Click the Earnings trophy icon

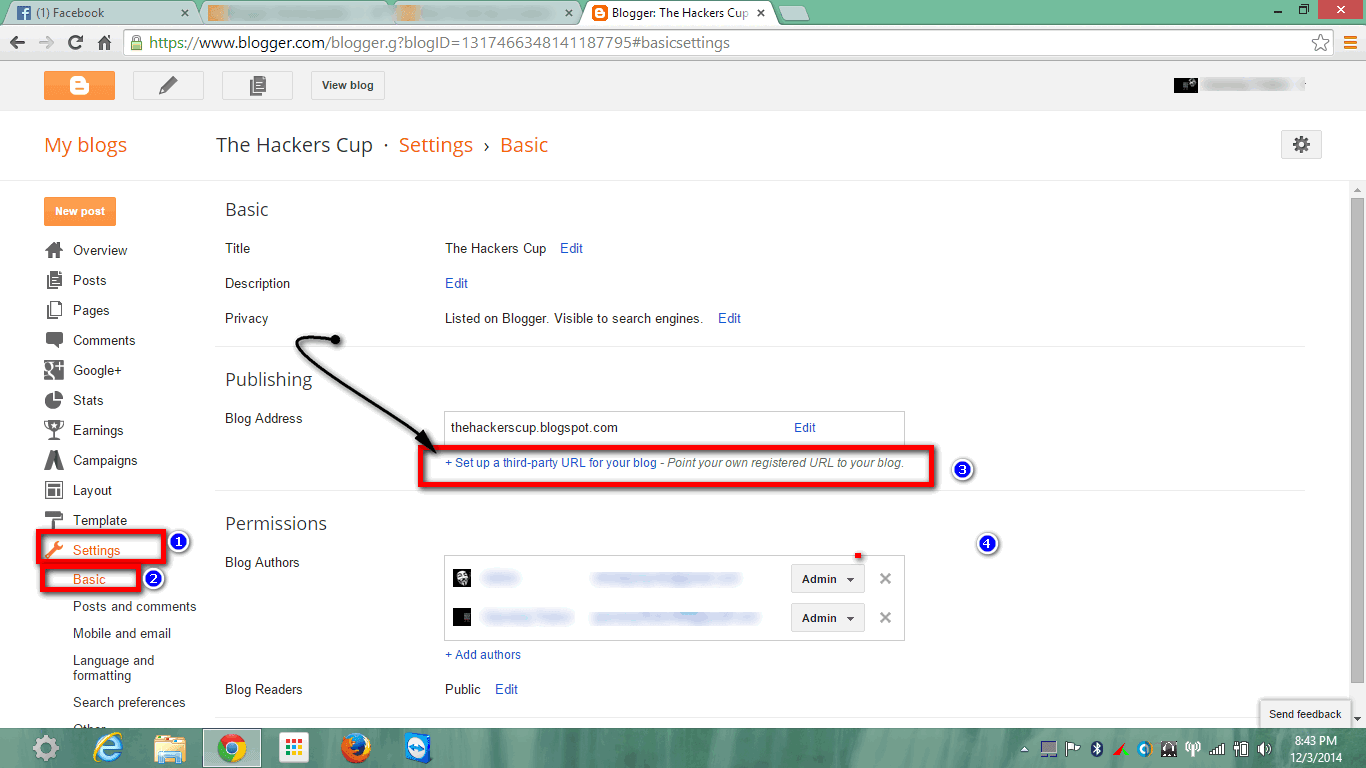(x=54, y=430)
